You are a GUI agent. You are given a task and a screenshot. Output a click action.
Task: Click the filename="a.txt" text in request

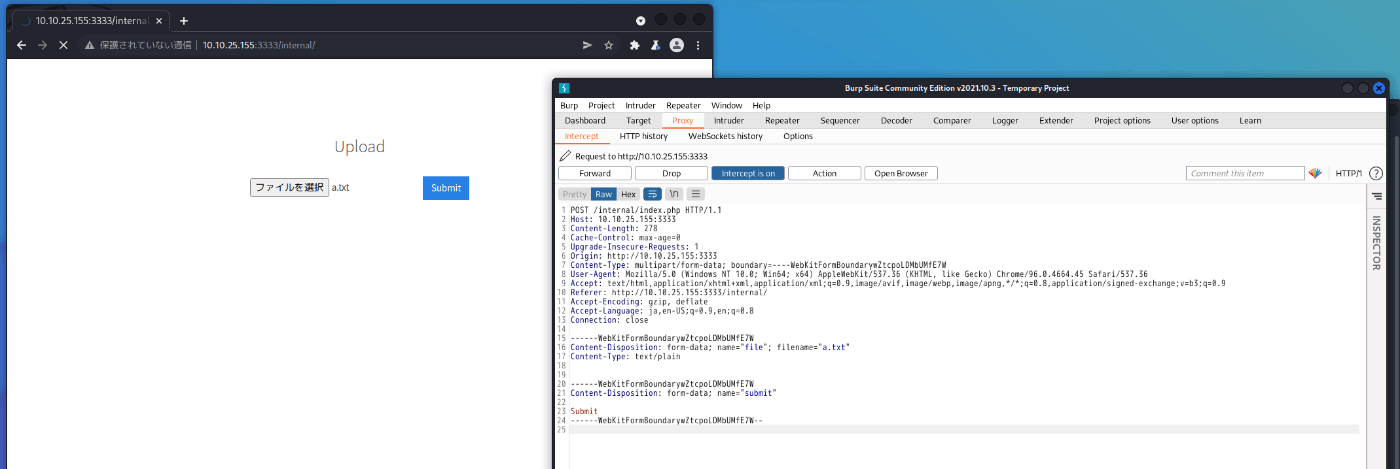tap(814, 347)
